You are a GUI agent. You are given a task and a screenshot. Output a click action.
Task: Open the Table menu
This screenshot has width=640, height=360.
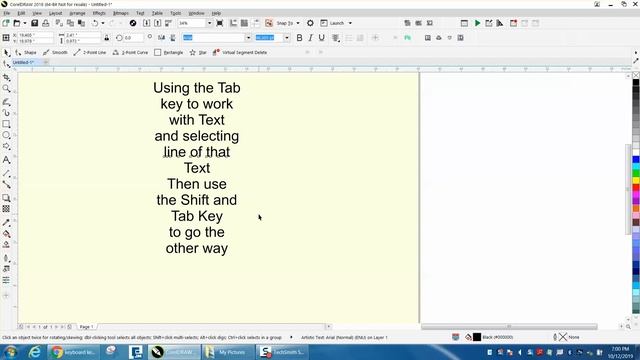pyautogui.click(x=157, y=13)
